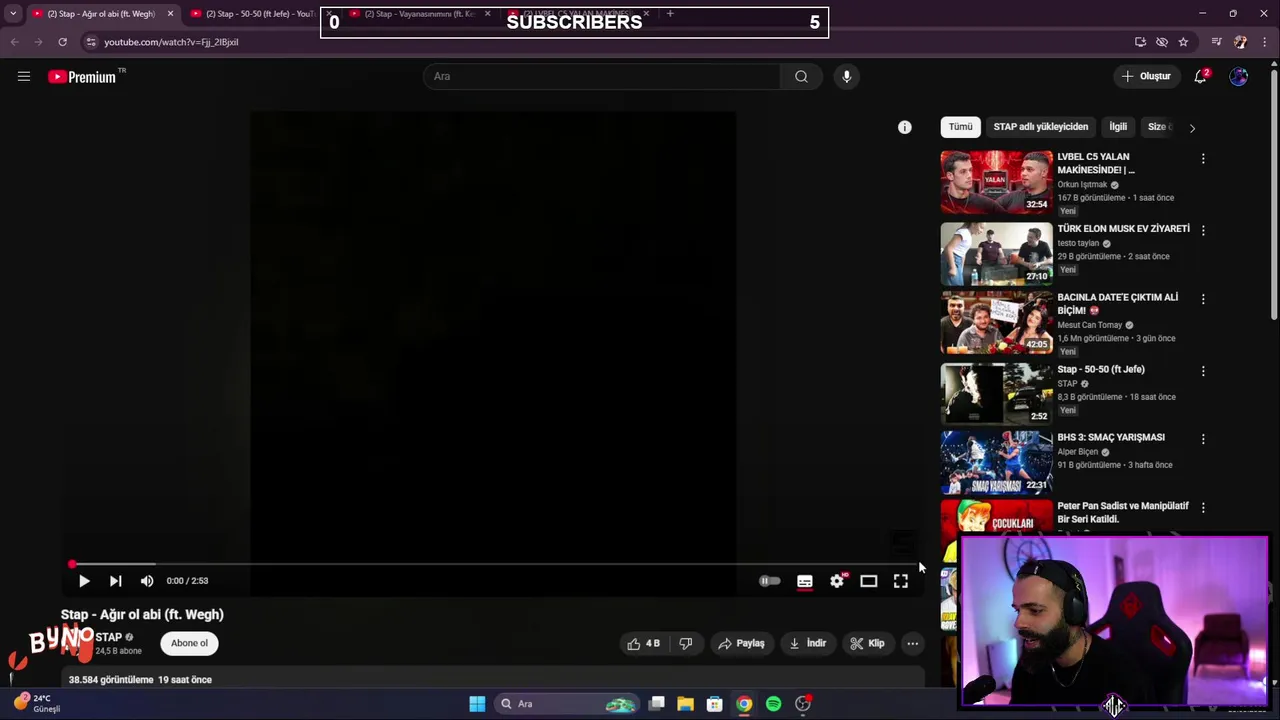Play the video

coord(84,581)
